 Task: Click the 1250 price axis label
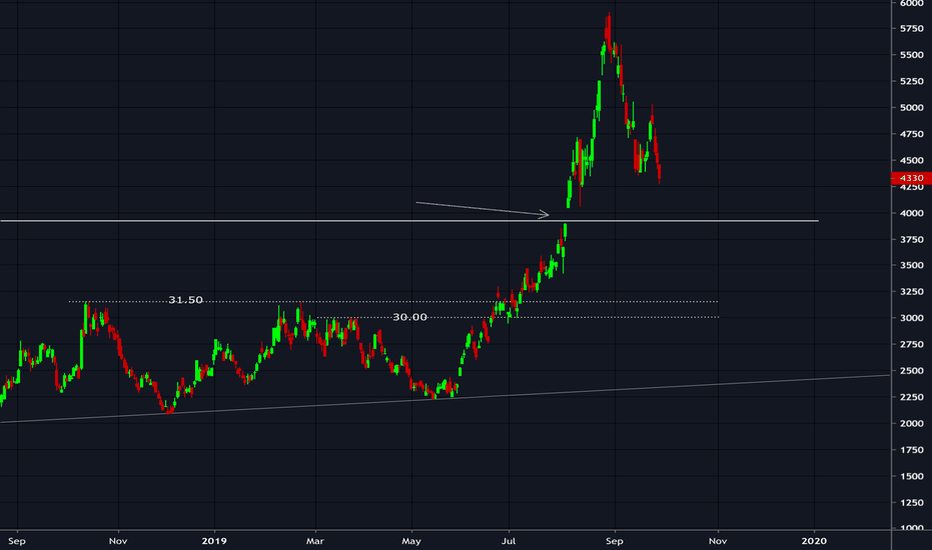pos(912,502)
